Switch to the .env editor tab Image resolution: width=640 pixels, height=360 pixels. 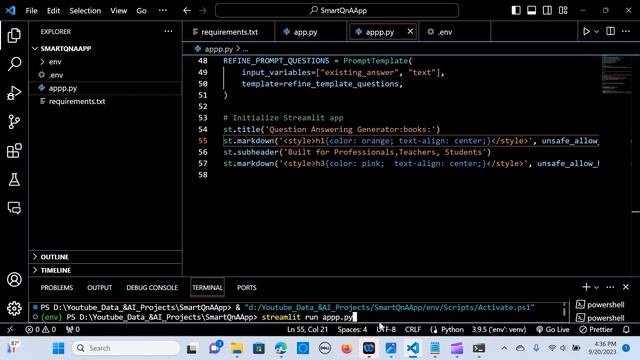[445, 32]
